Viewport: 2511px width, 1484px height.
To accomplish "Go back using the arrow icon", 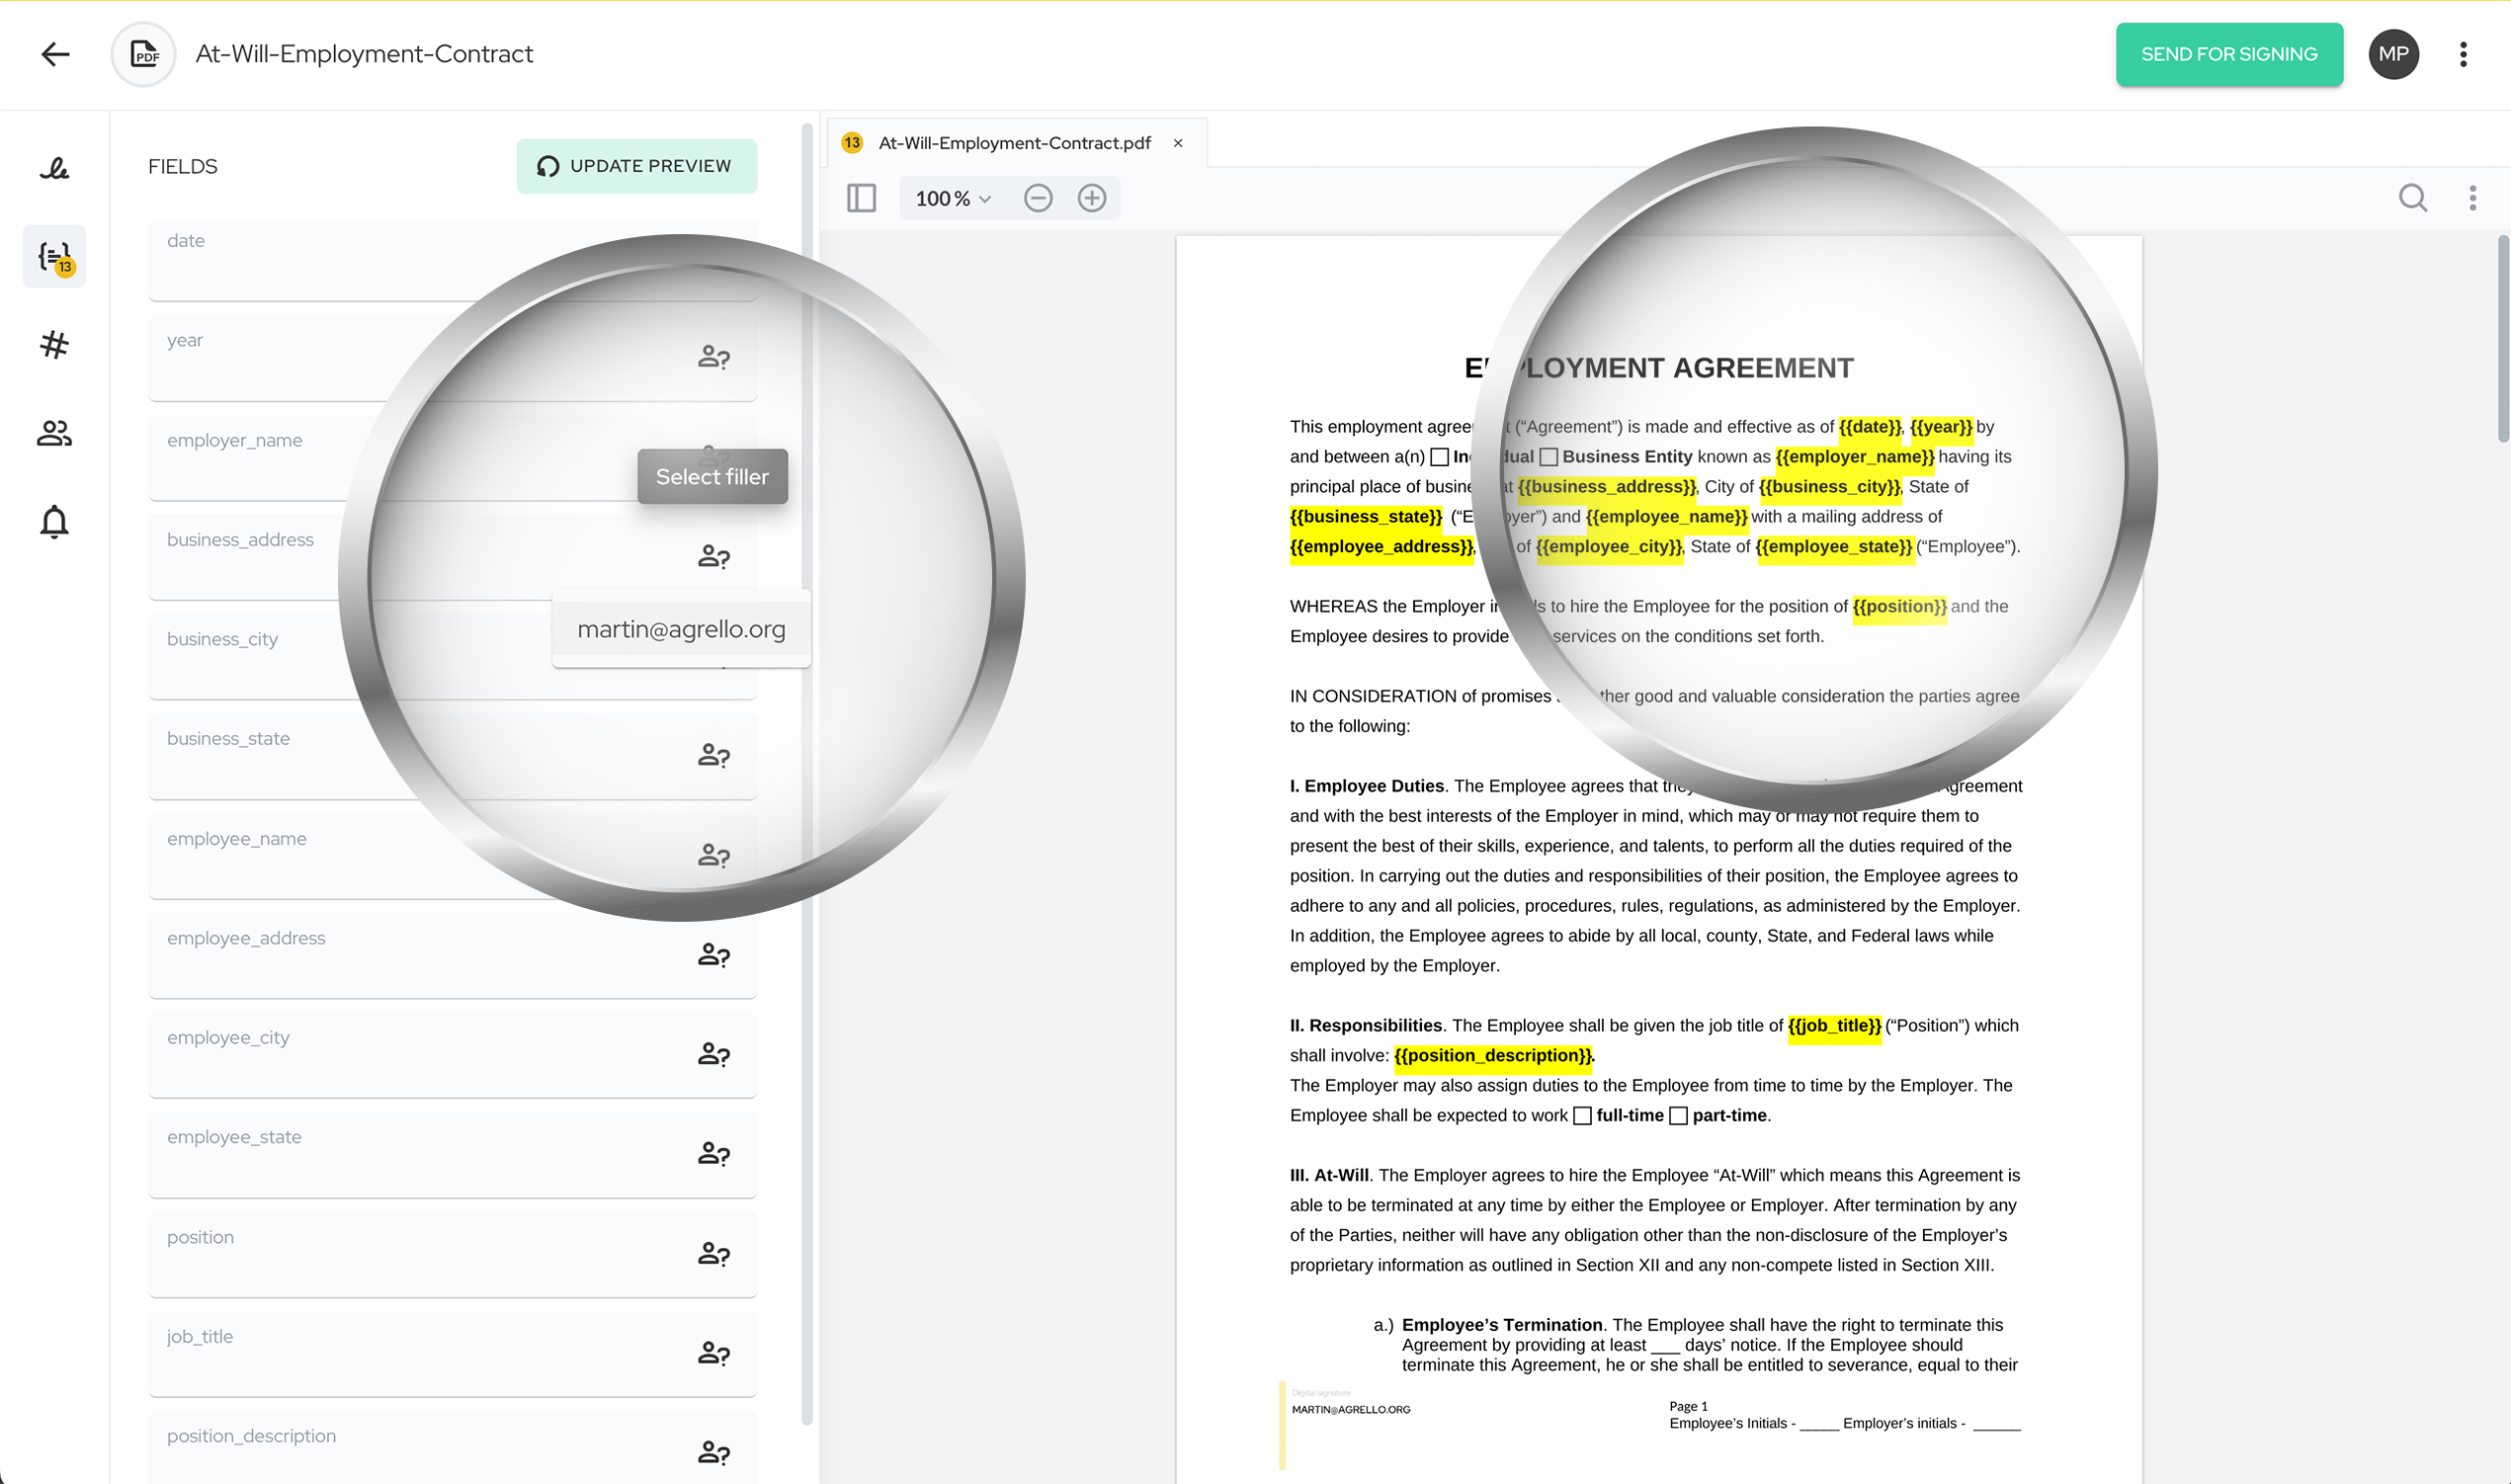I will pos(55,54).
